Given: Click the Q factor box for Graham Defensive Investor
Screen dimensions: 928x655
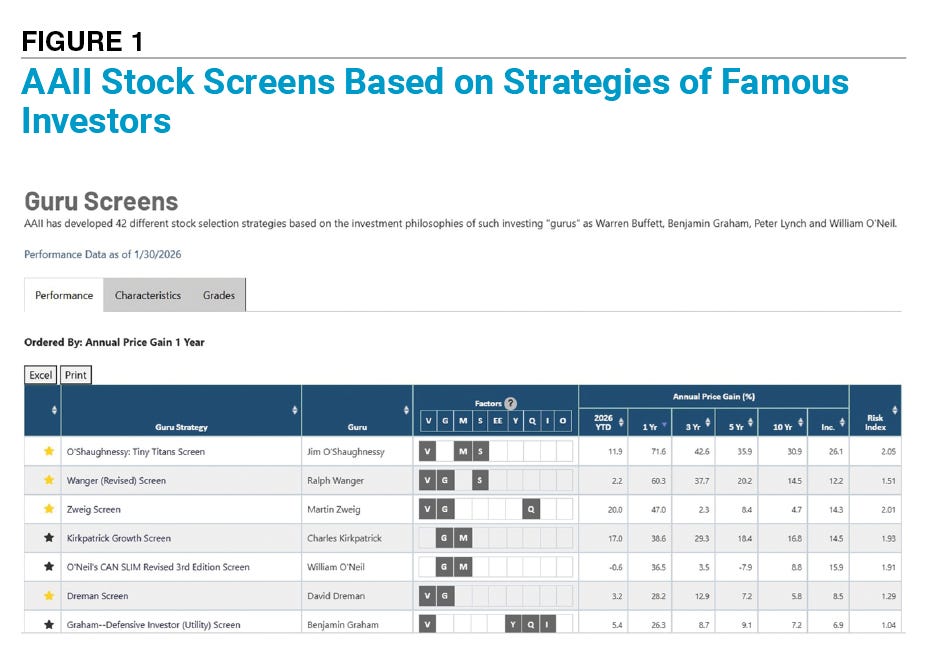Looking at the screenshot, I should pos(531,624).
